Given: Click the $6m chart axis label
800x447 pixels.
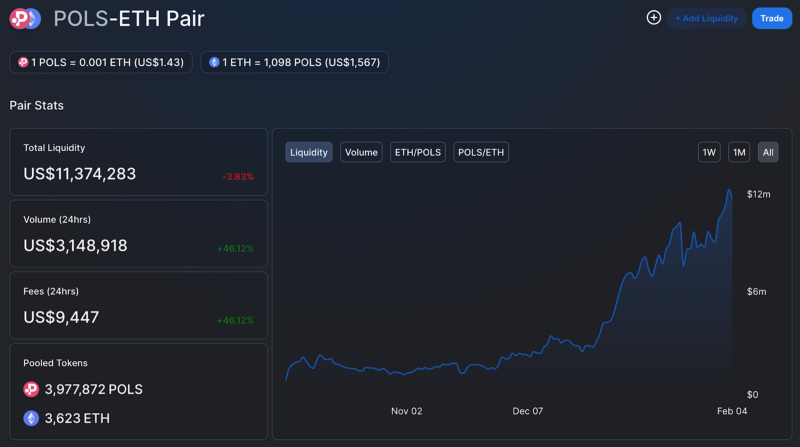Looking at the screenshot, I should tap(757, 291).
